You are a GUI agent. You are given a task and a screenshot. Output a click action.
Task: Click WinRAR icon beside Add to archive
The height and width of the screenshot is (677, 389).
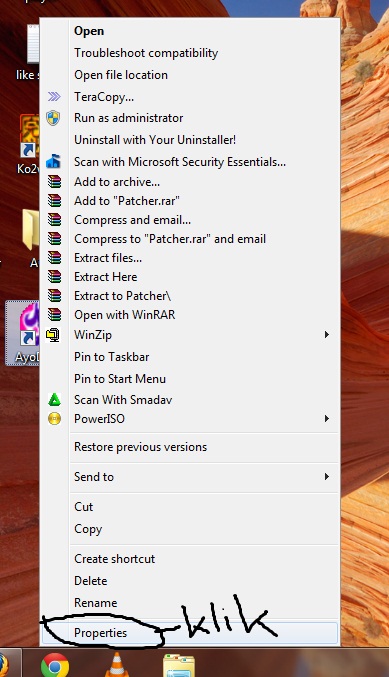coord(54,181)
